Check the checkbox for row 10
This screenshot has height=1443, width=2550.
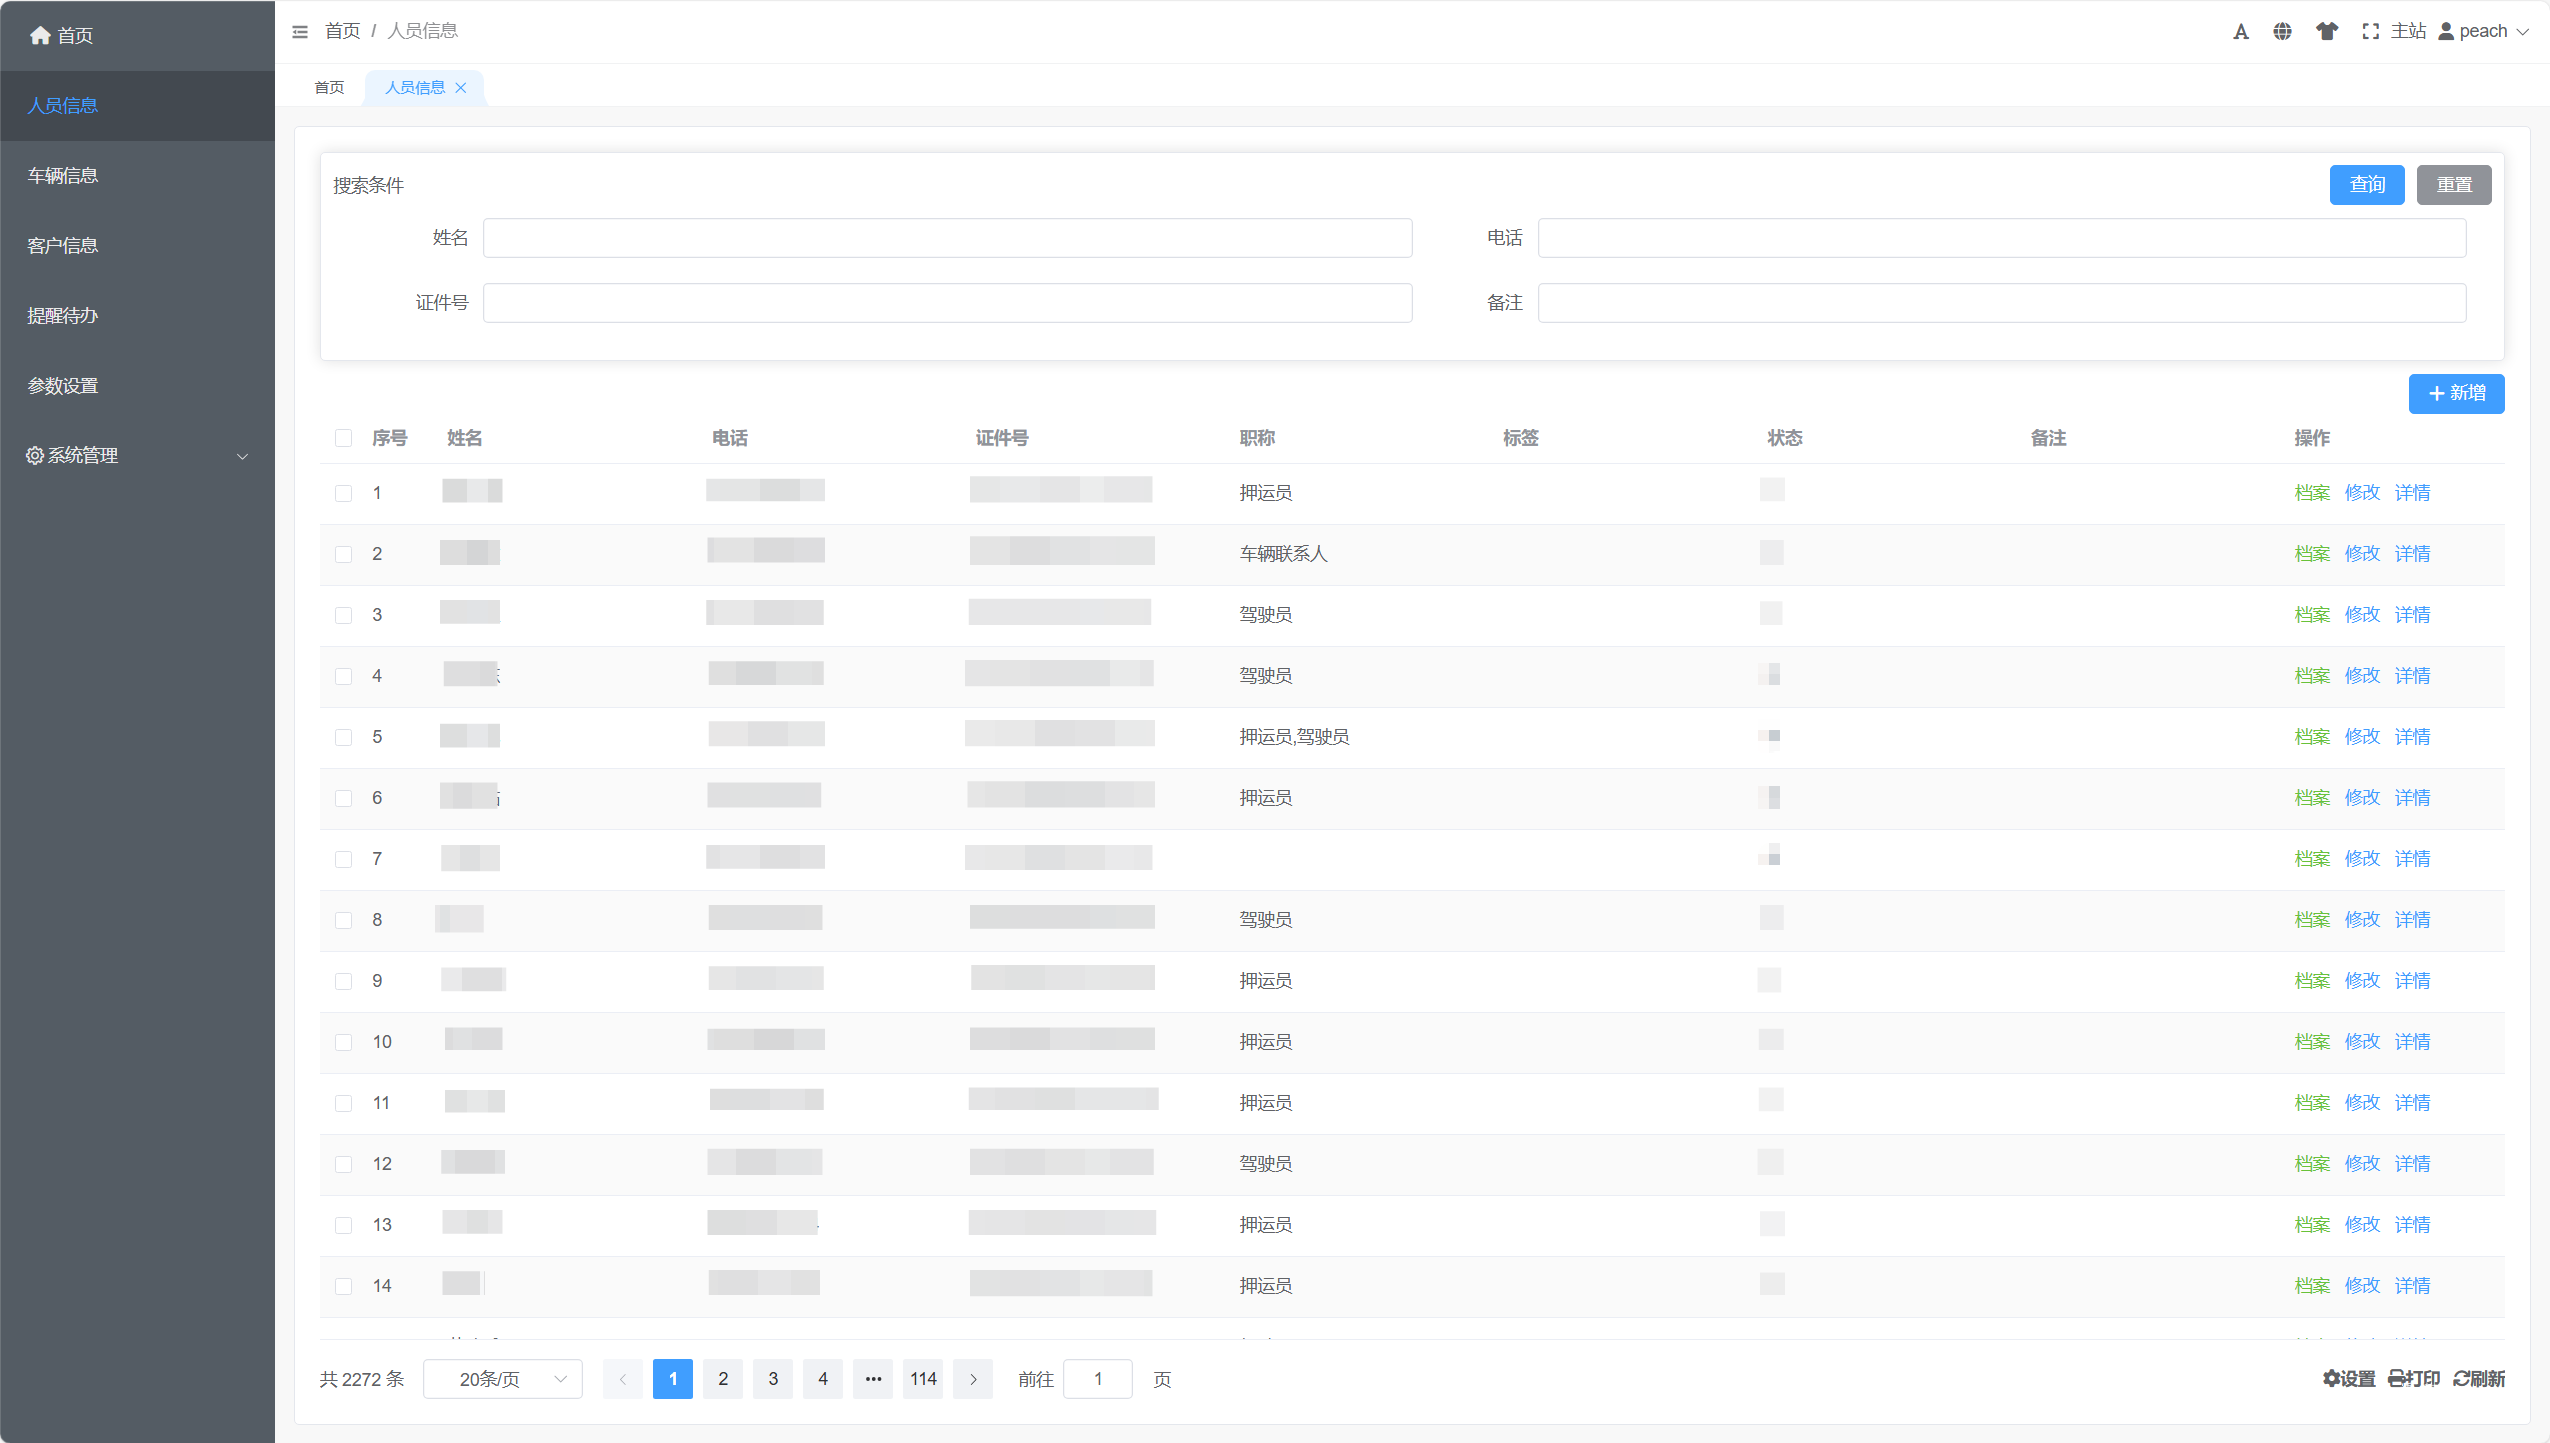click(343, 1042)
